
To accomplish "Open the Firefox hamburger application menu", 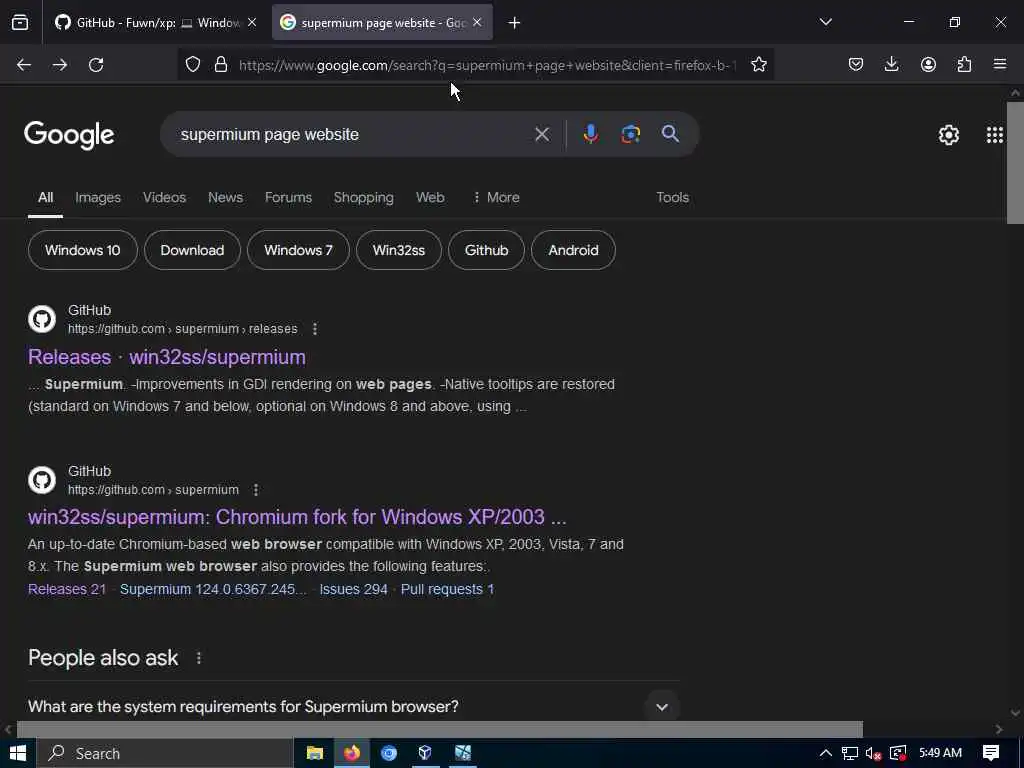I will point(1000,65).
